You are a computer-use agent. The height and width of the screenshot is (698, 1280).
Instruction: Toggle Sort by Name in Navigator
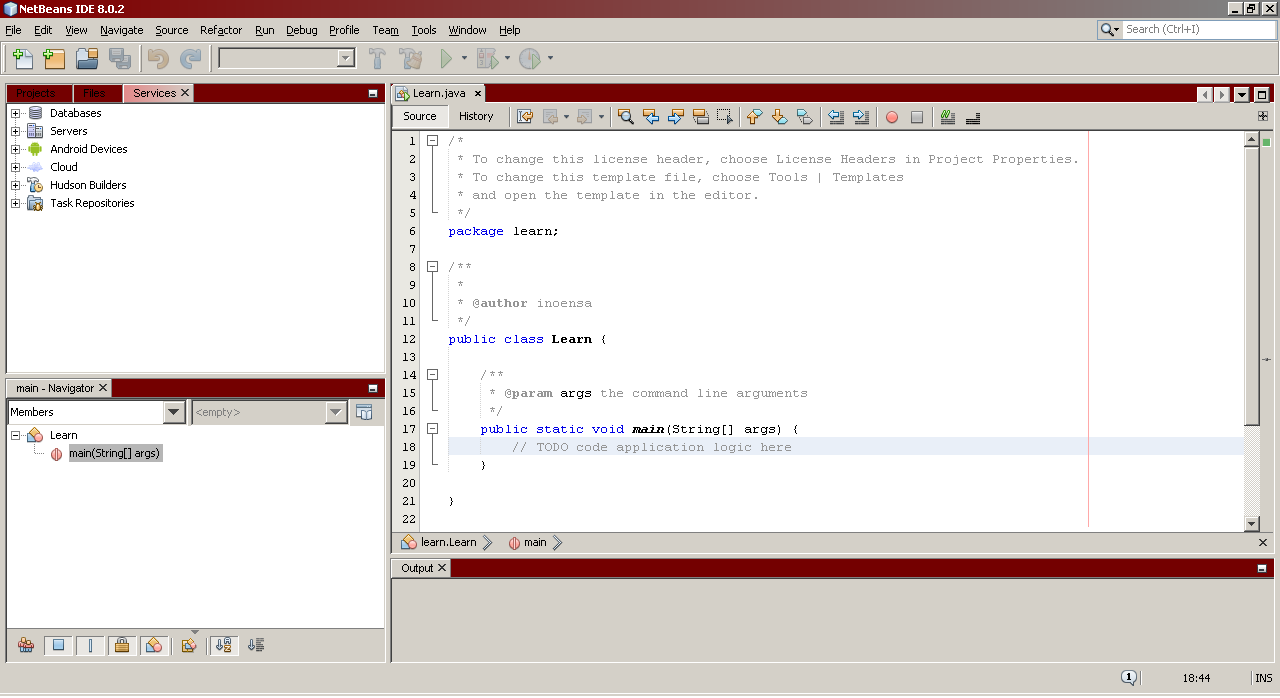(224, 645)
